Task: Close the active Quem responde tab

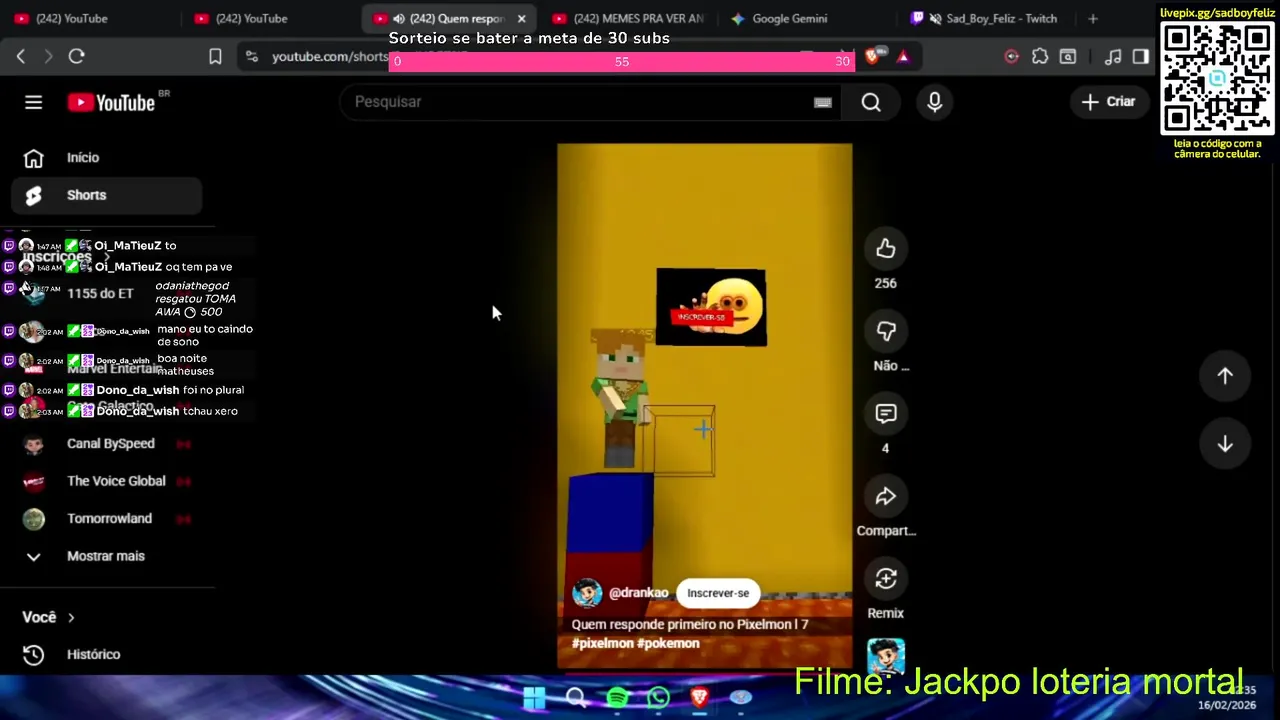Action: point(521,19)
